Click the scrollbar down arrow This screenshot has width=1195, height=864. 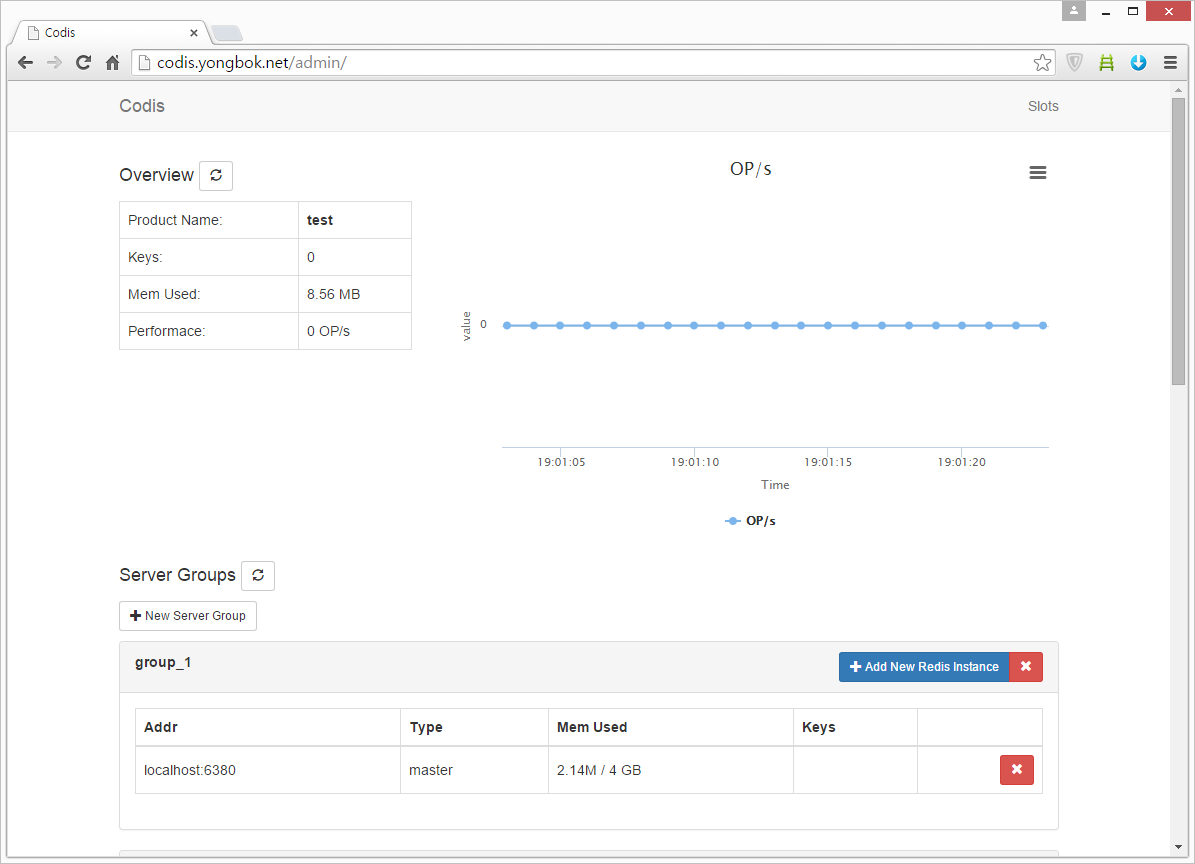[1178, 846]
